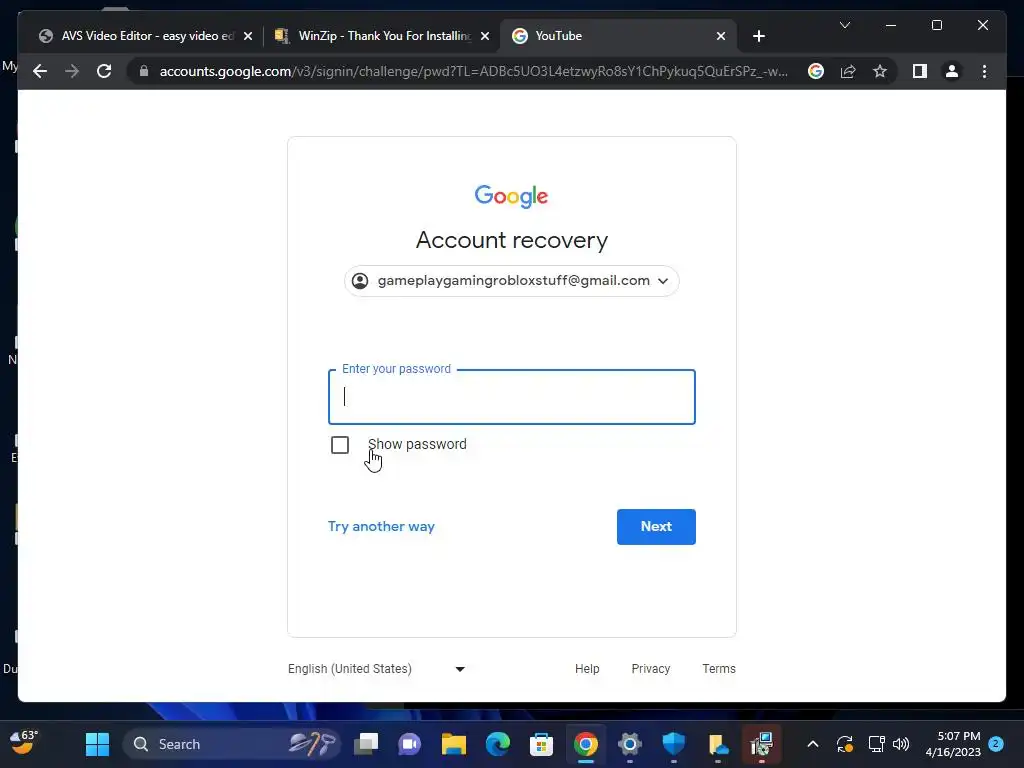Click the Google icon in address bar
Screen dimensions: 1024x768
816,71
